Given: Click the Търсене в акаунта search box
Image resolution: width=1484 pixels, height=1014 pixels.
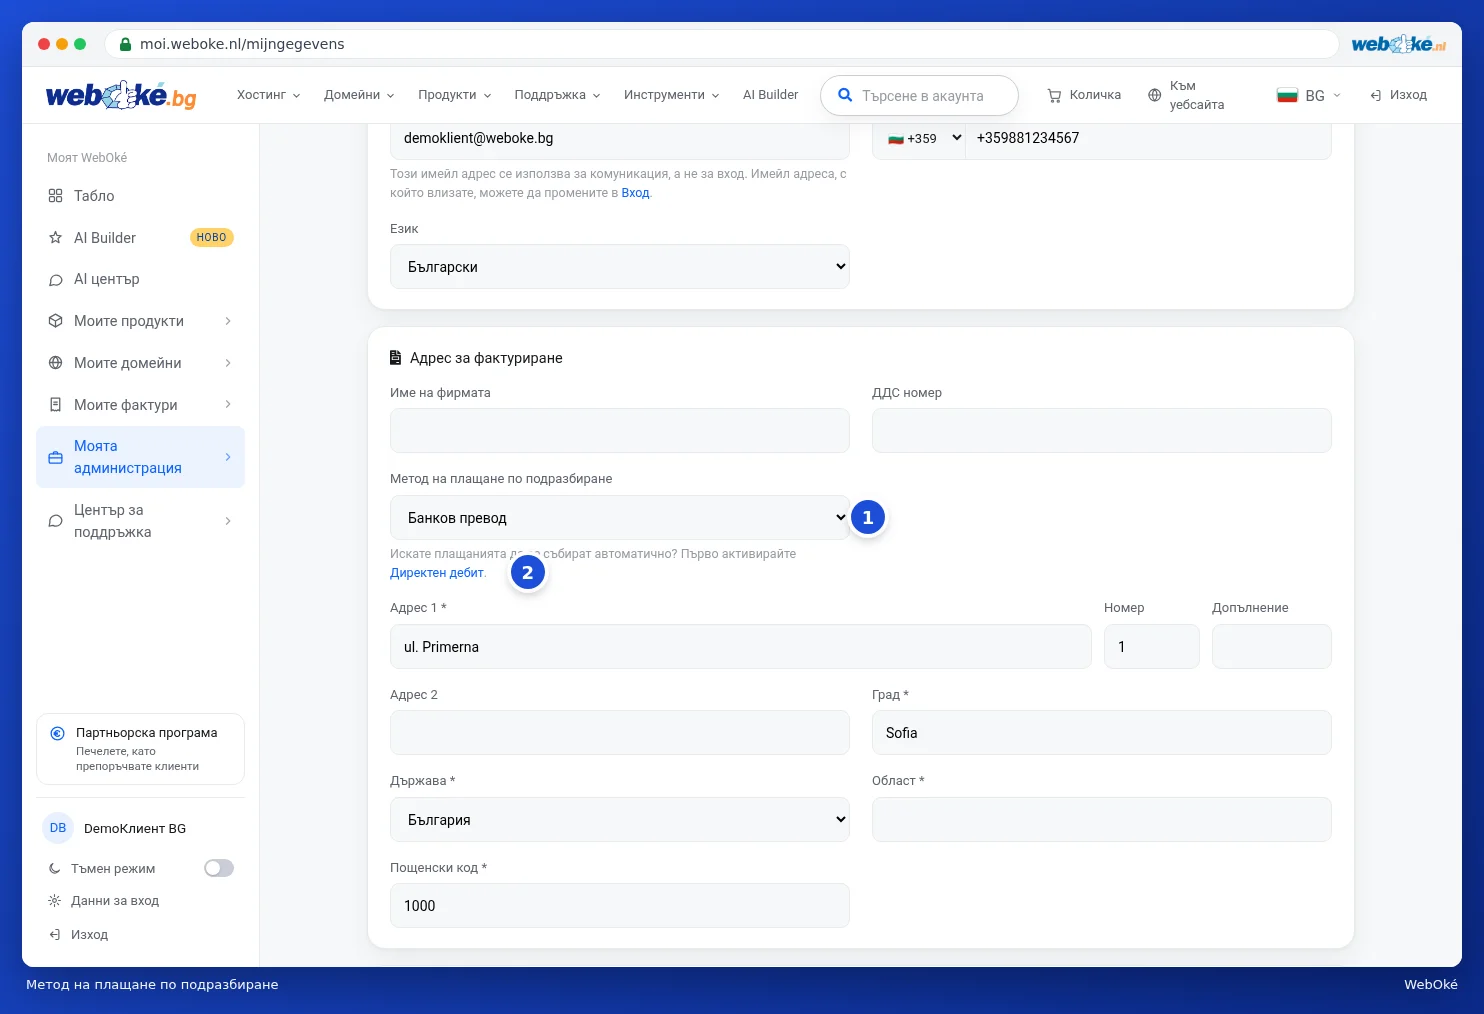Looking at the screenshot, I should point(919,96).
